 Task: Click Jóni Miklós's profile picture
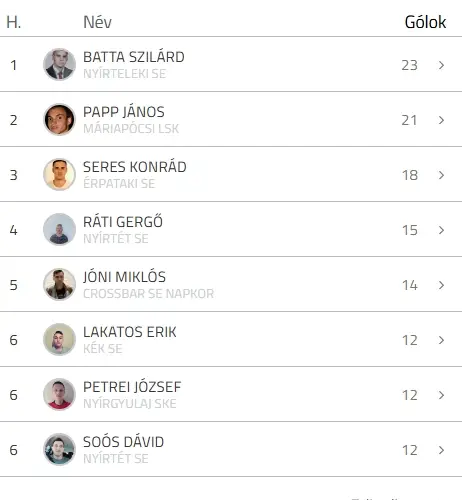click(59, 284)
